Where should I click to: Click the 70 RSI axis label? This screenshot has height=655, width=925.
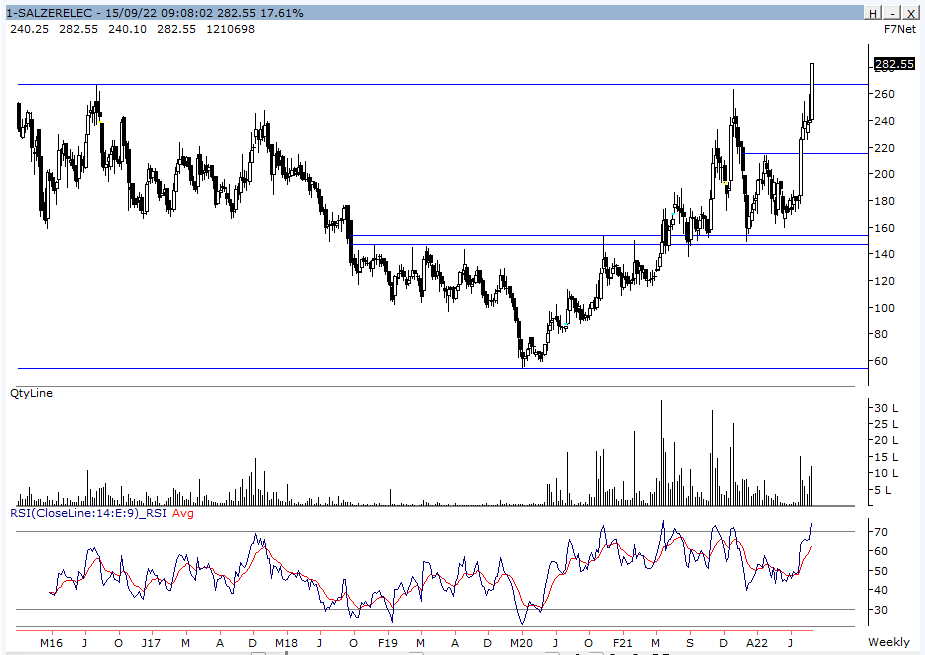(881, 532)
